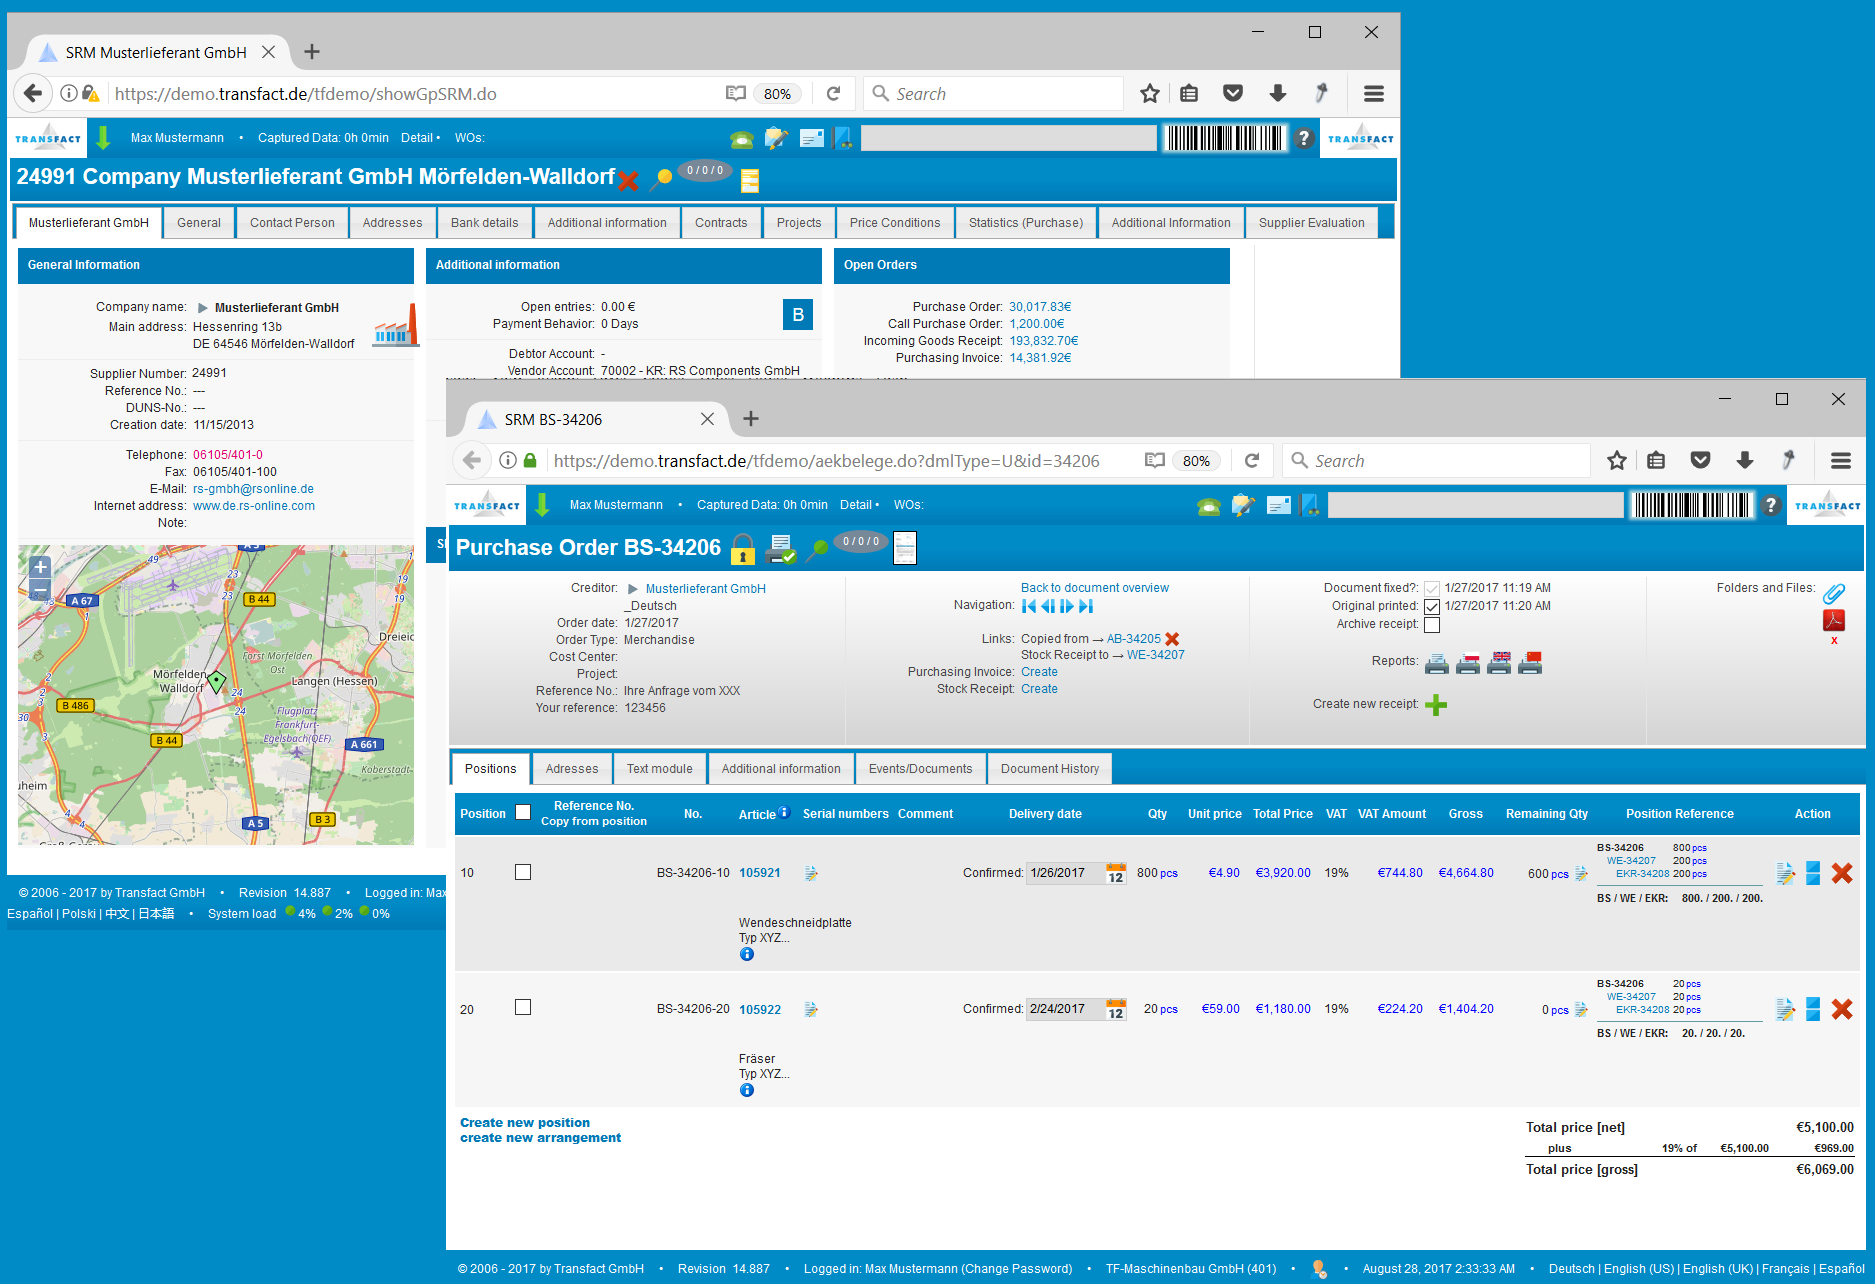Check the checkbox for position 20
1875x1284 pixels.
523,1007
